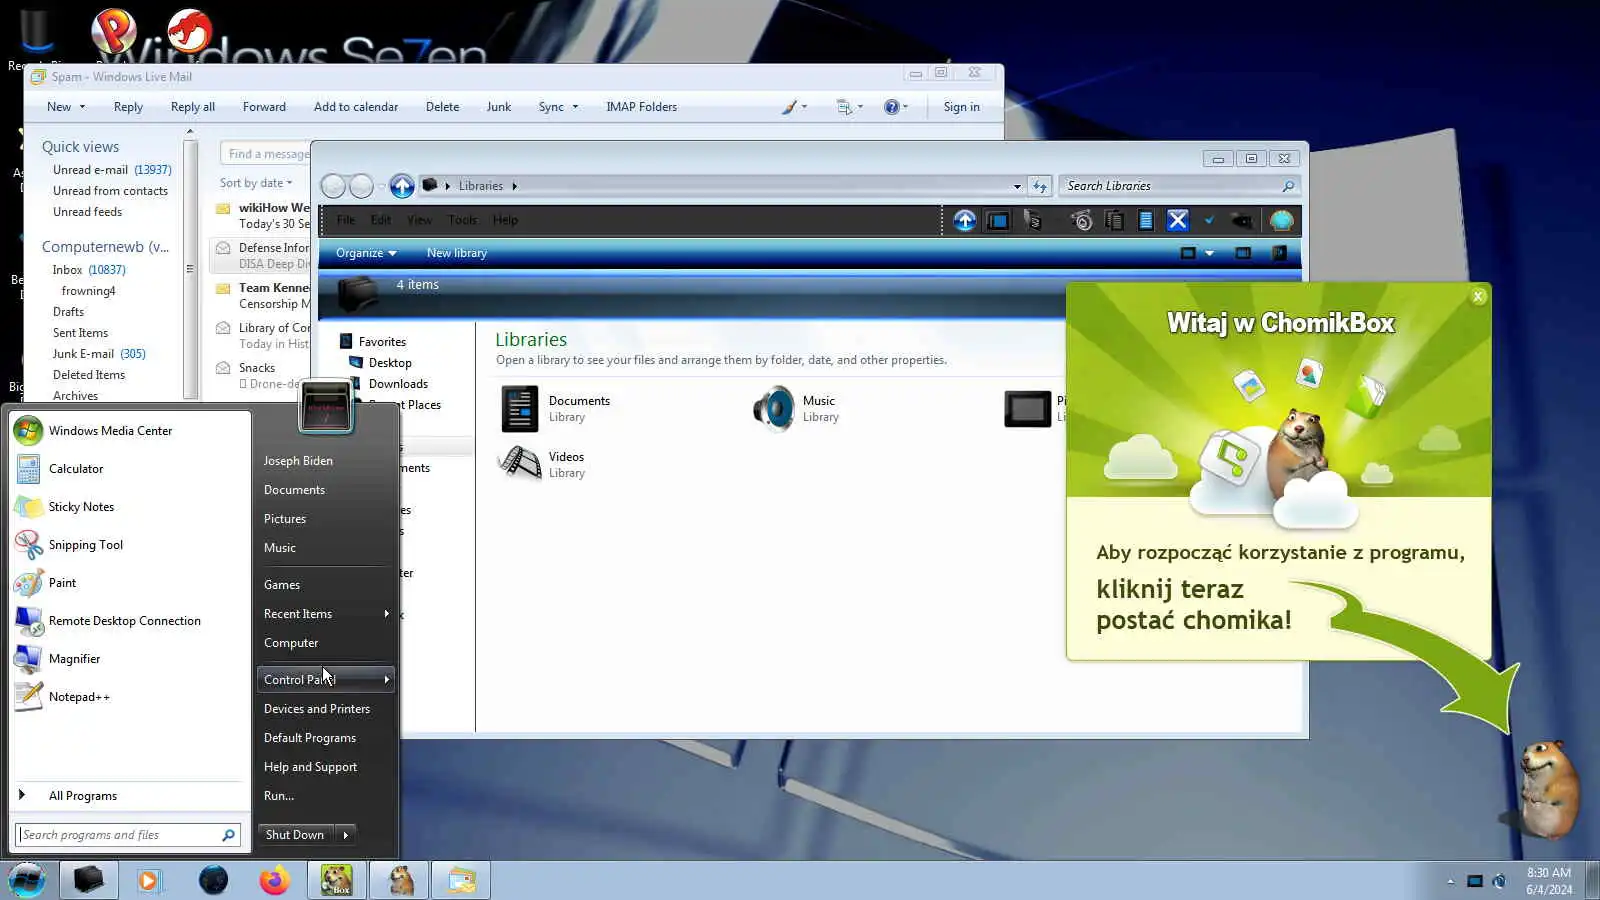1600x900 pixels.
Task: Expand the Recent Items submenu
Action: pos(325,614)
